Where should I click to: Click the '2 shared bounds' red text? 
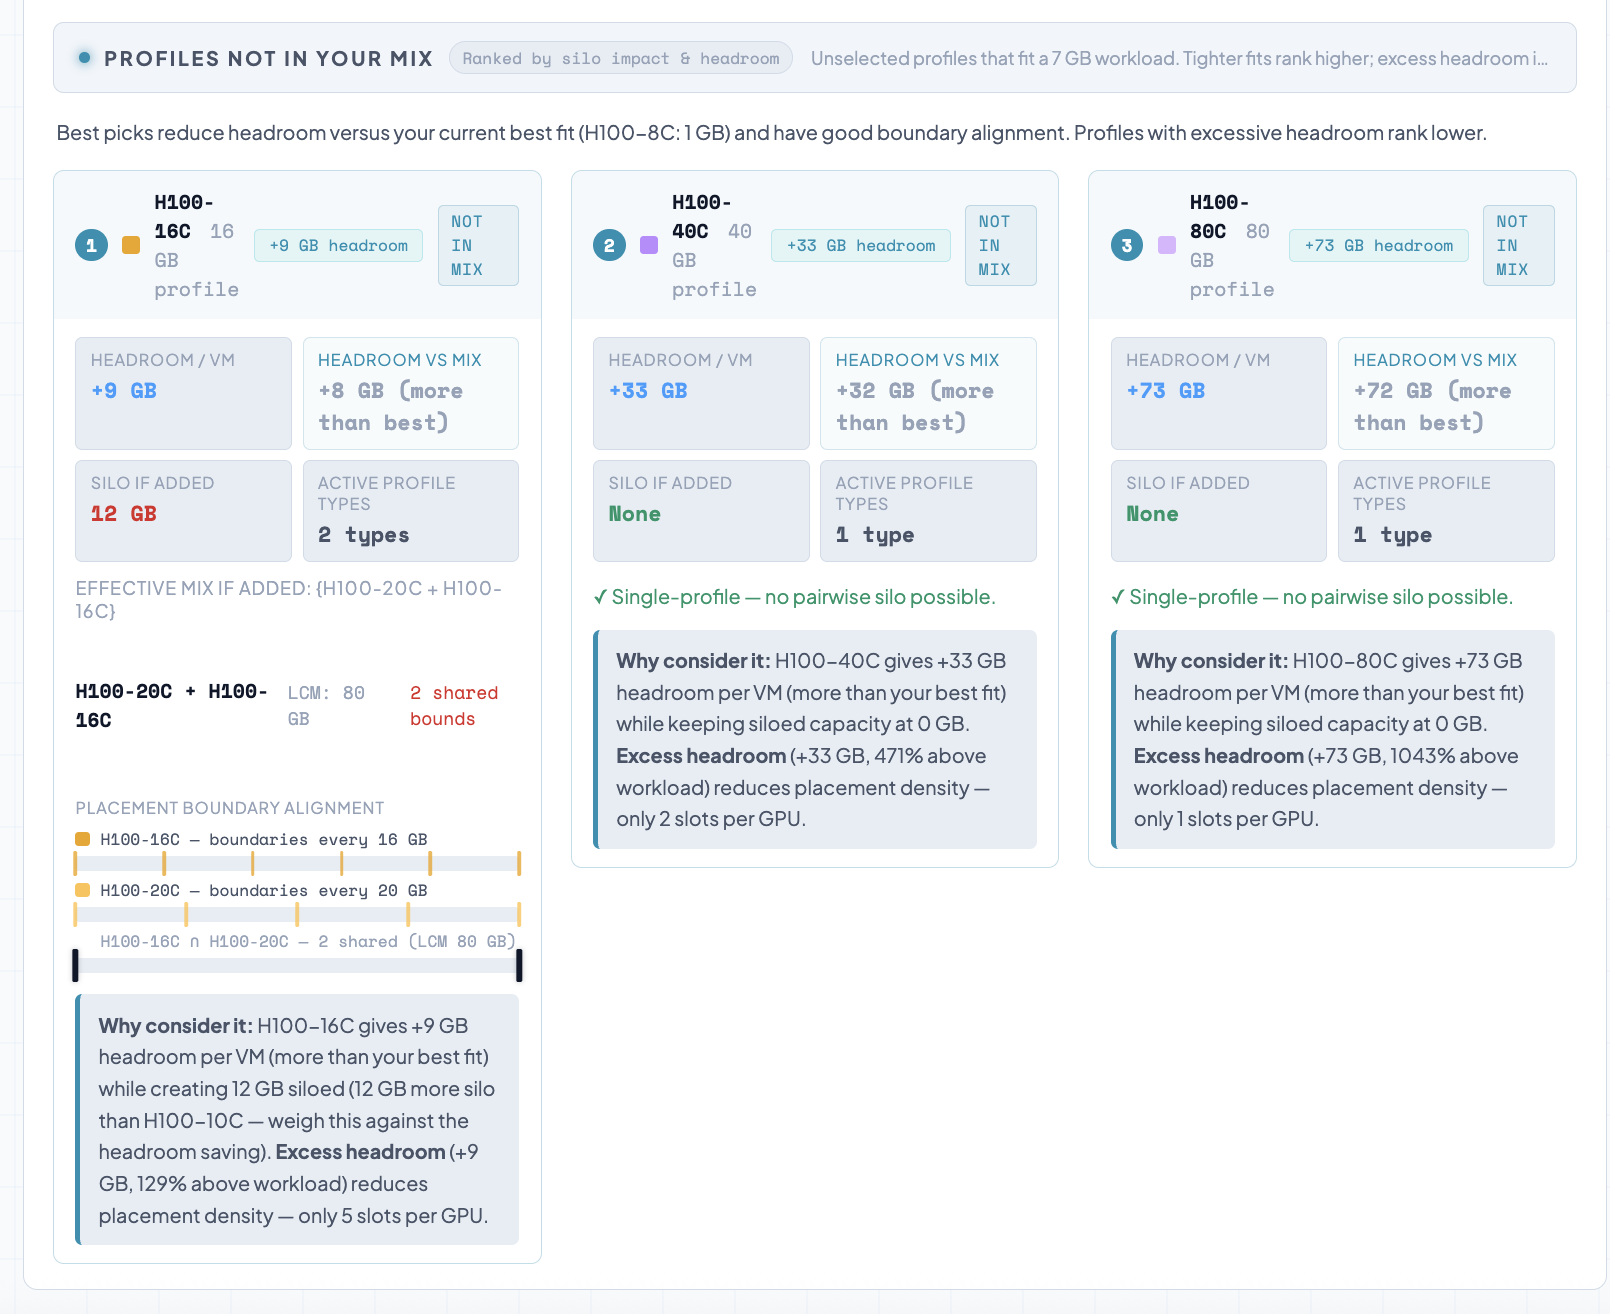tap(453, 706)
